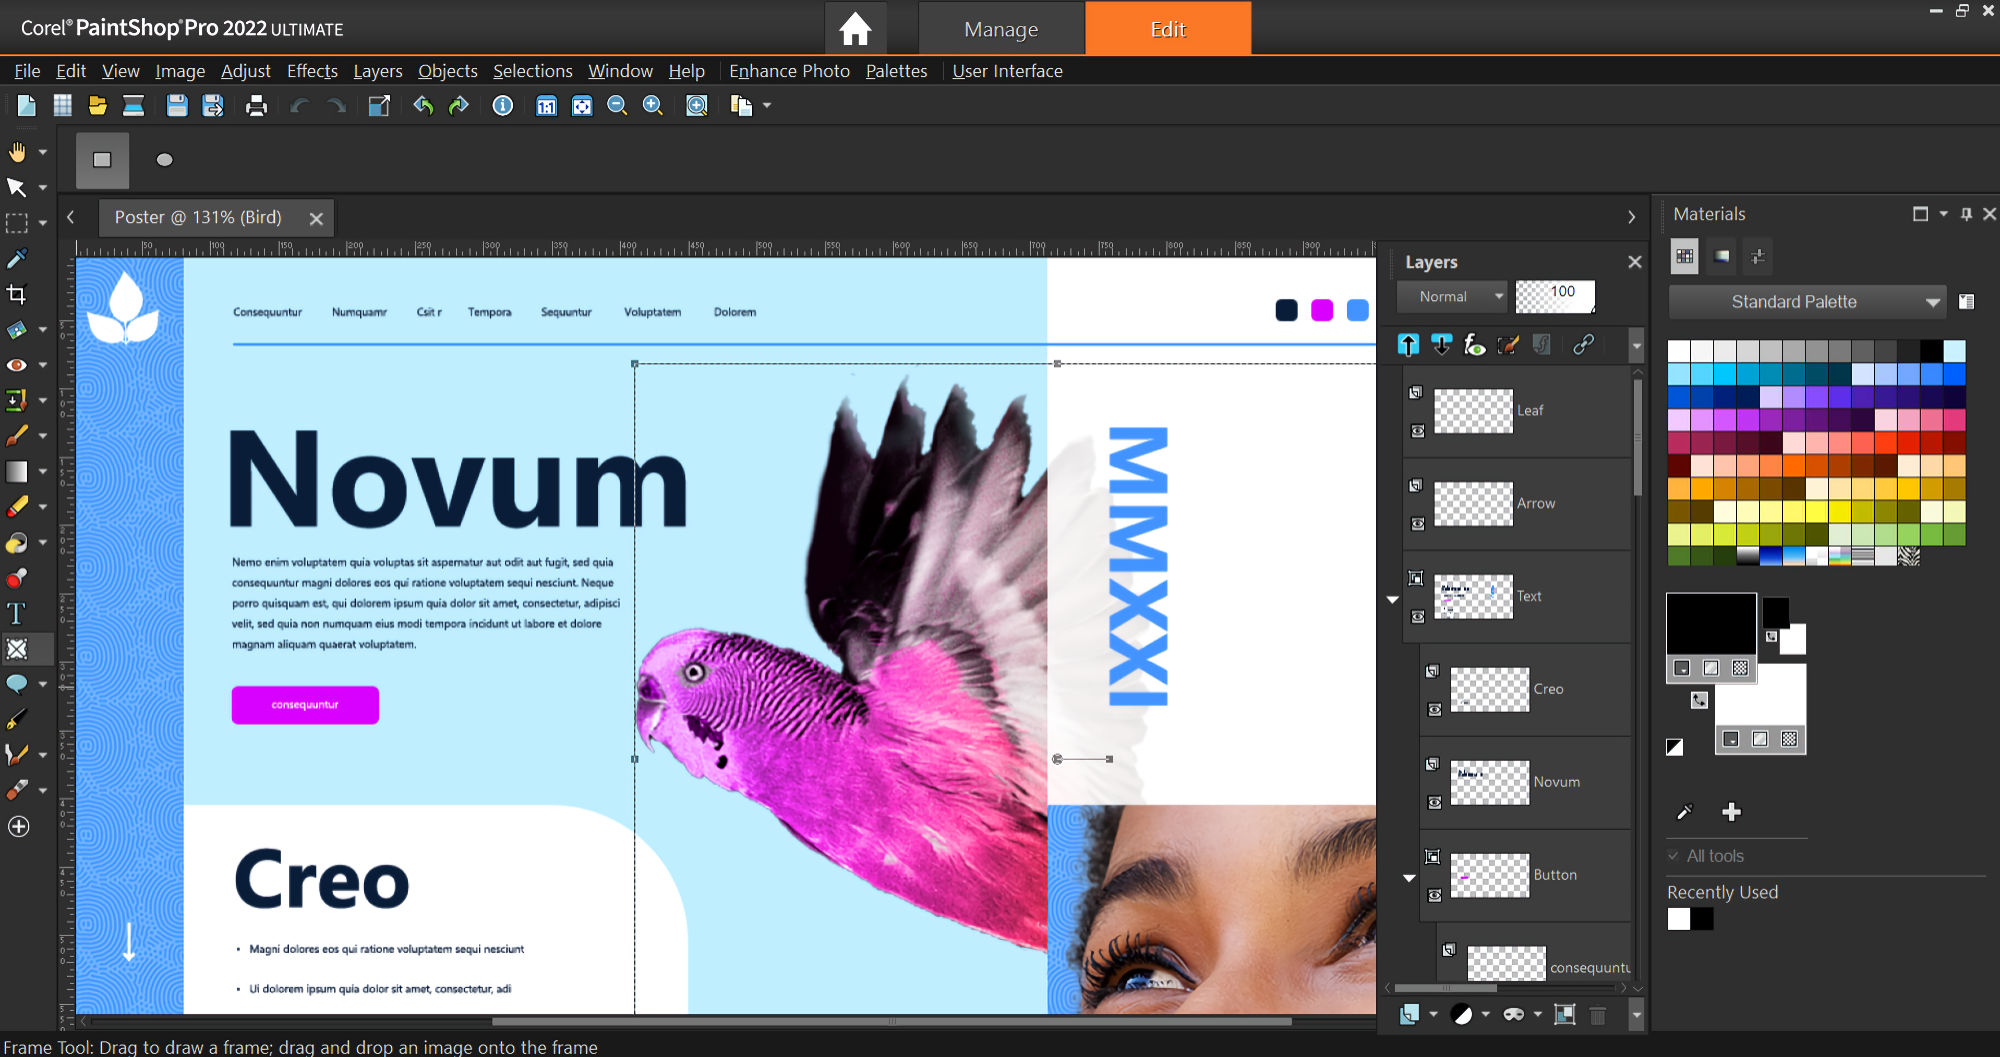Image resolution: width=2000 pixels, height=1057 pixels.
Task: Select the Crop tool
Action: coord(17,293)
